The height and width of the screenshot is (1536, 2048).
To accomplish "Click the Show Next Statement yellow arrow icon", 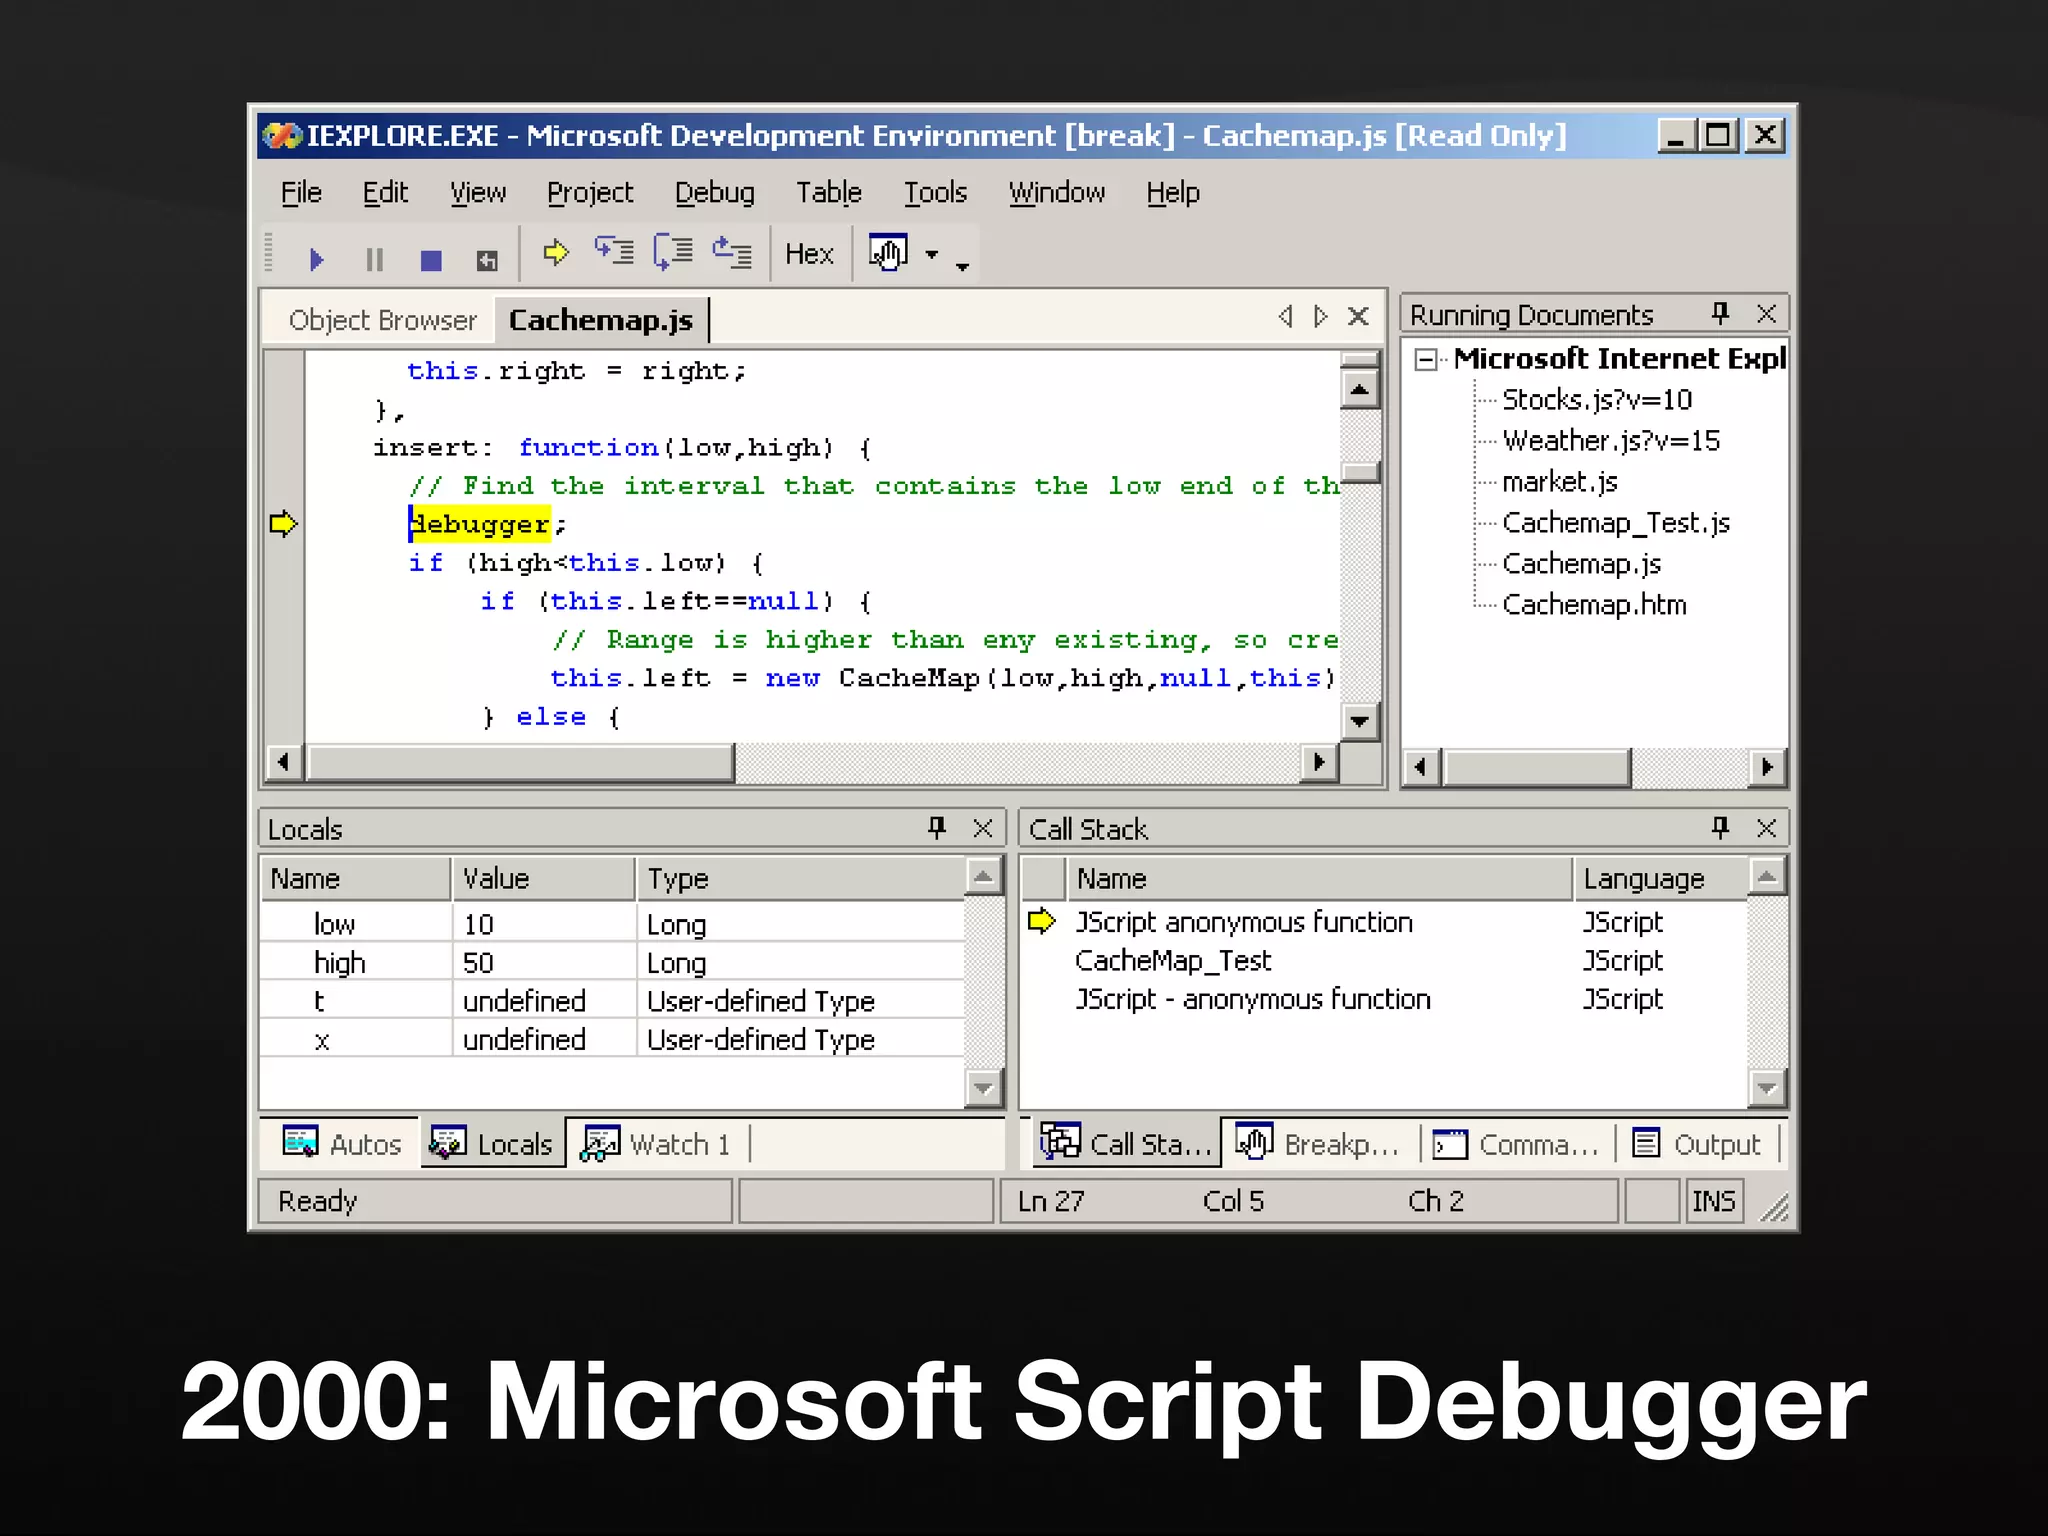I will 556,253.
